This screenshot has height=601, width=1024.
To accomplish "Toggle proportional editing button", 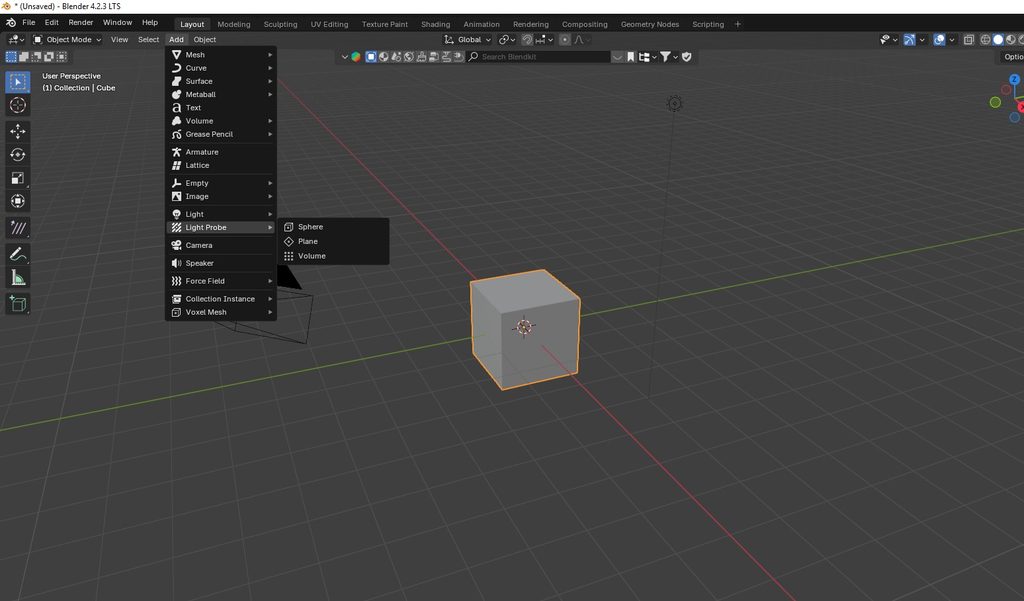I will [x=565, y=40].
